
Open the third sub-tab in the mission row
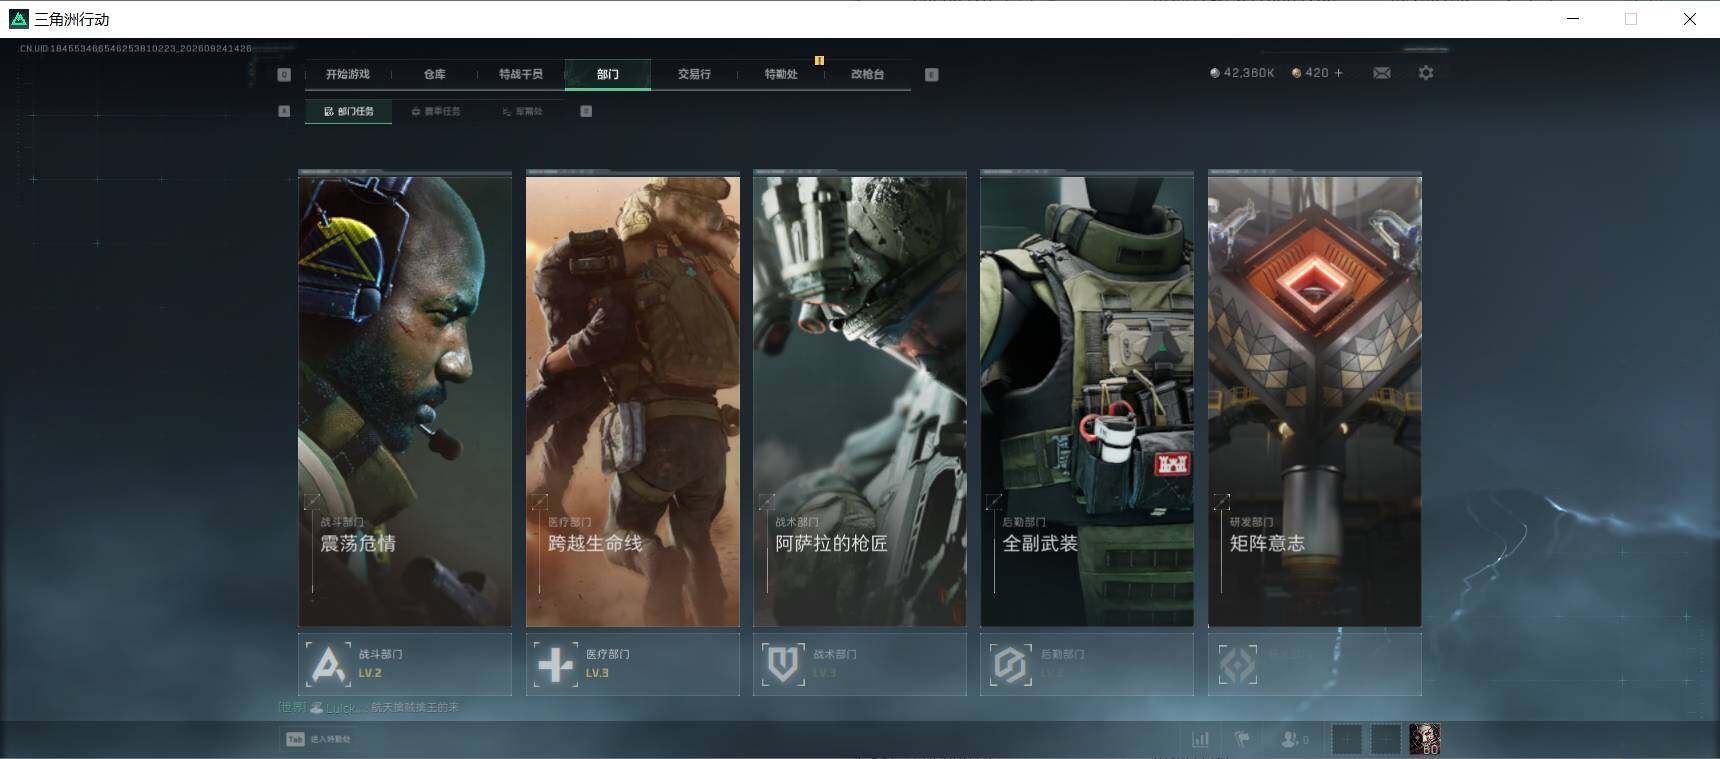coord(522,111)
